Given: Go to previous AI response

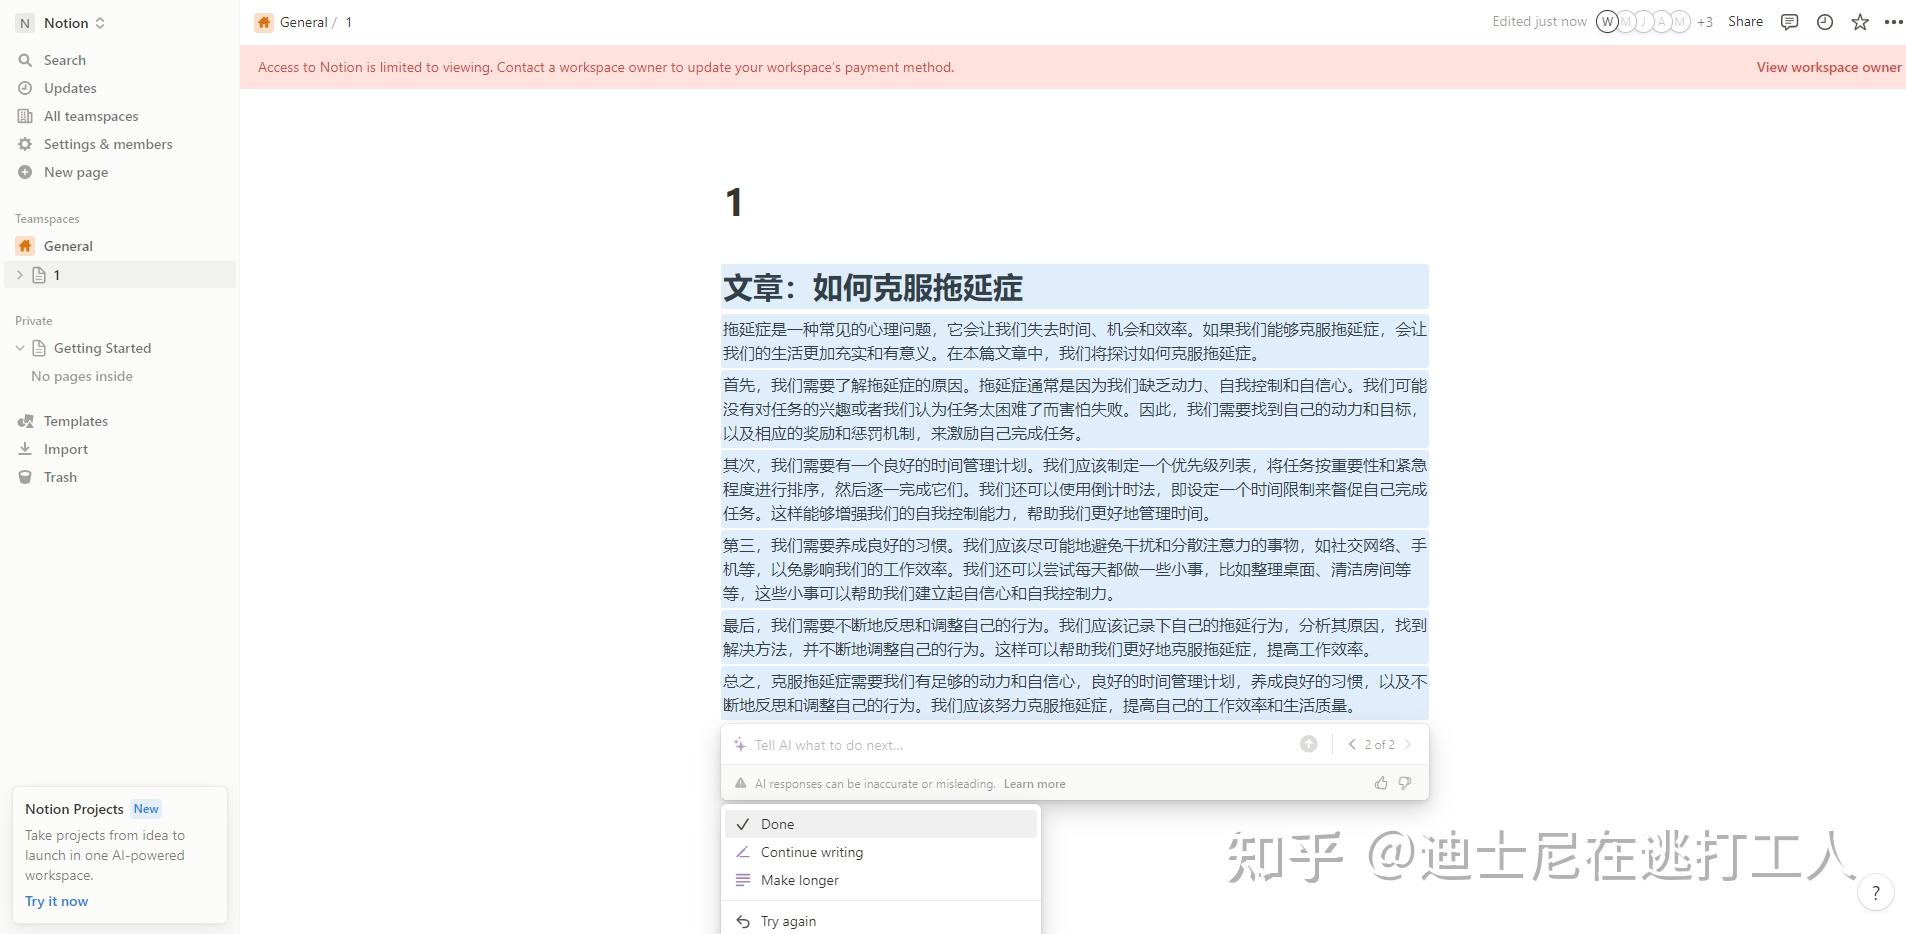Looking at the screenshot, I should (1352, 744).
